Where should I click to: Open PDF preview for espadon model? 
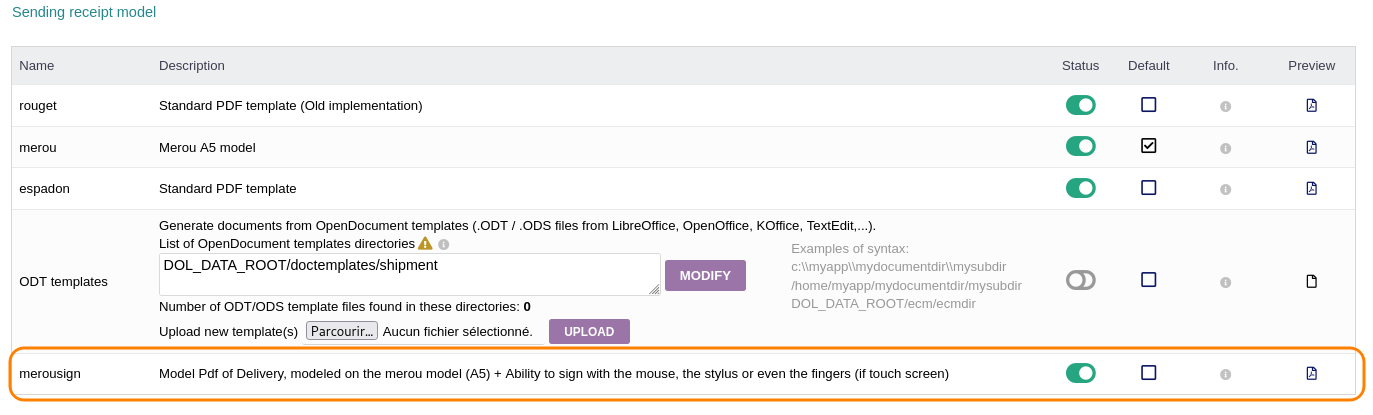point(1311,188)
